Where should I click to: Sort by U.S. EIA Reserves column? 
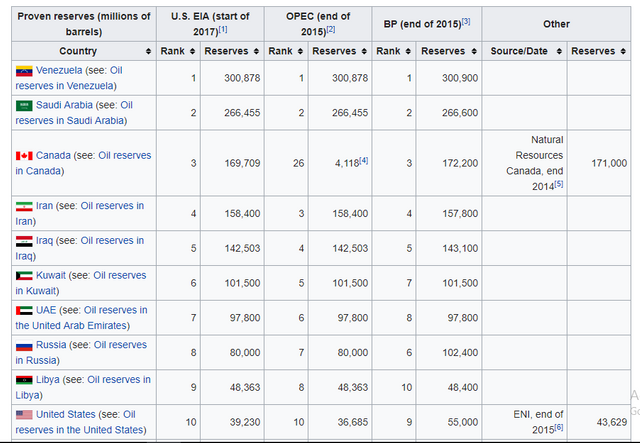point(256,51)
